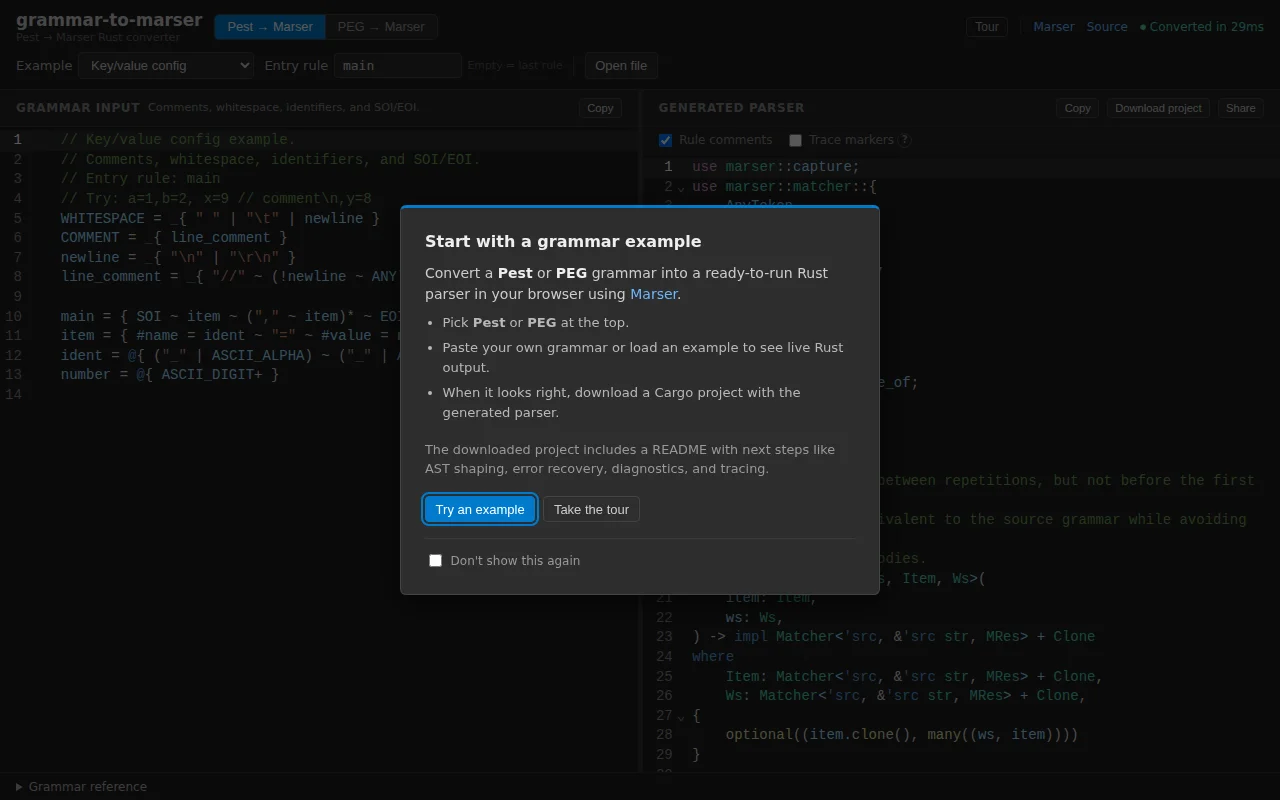Open the Example dropdown Key/value config
1280x800 pixels.
tap(166, 66)
